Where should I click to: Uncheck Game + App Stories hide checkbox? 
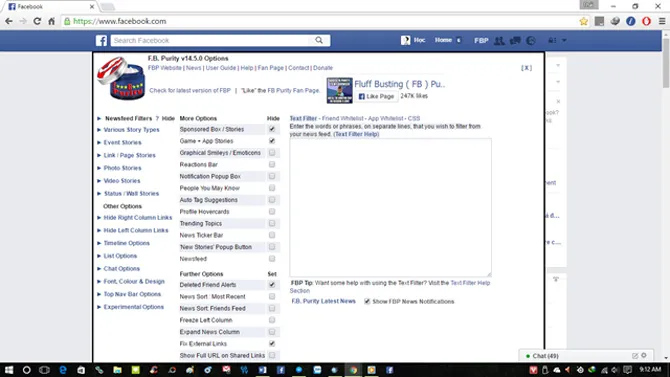272,141
